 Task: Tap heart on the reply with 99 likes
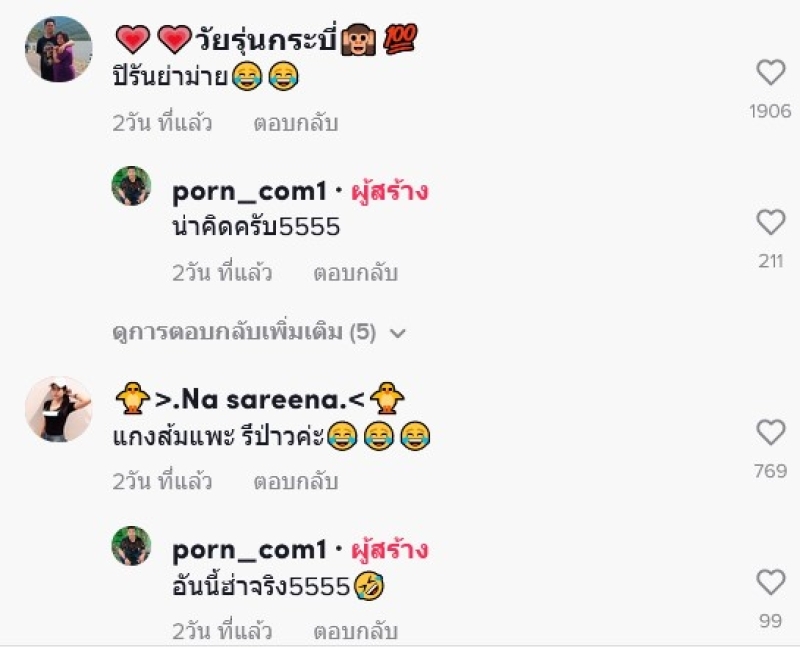[x=770, y=582]
